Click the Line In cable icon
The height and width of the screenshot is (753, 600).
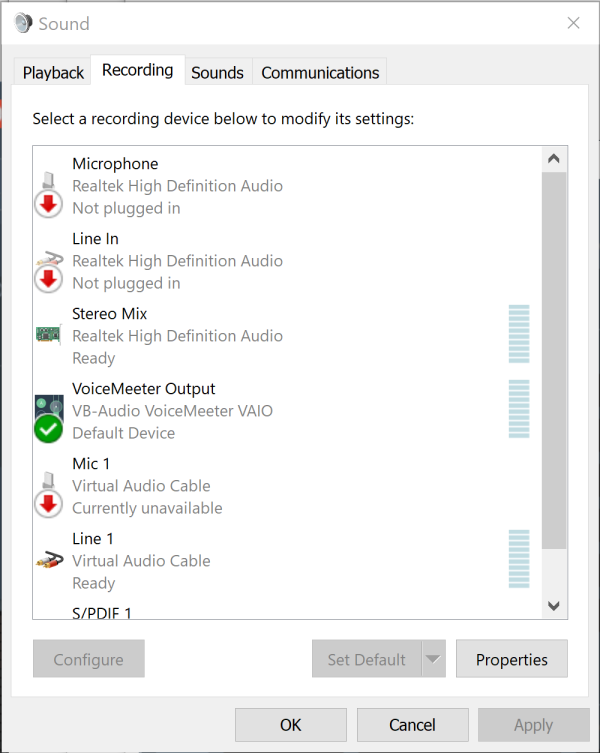(49, 271)
